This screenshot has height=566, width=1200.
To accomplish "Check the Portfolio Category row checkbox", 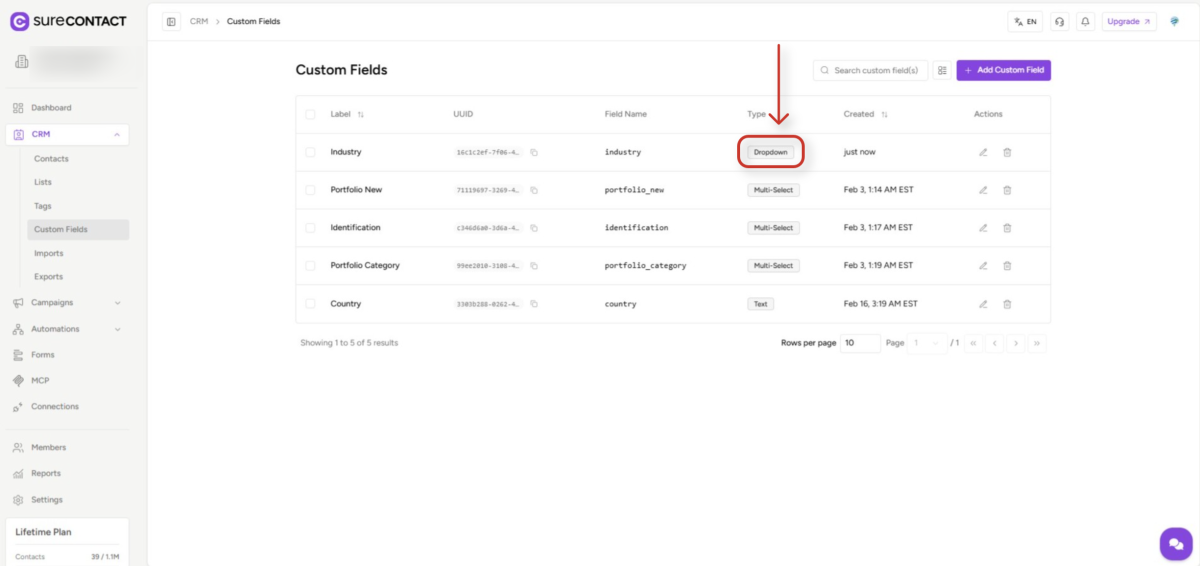I will click(310, 266).
